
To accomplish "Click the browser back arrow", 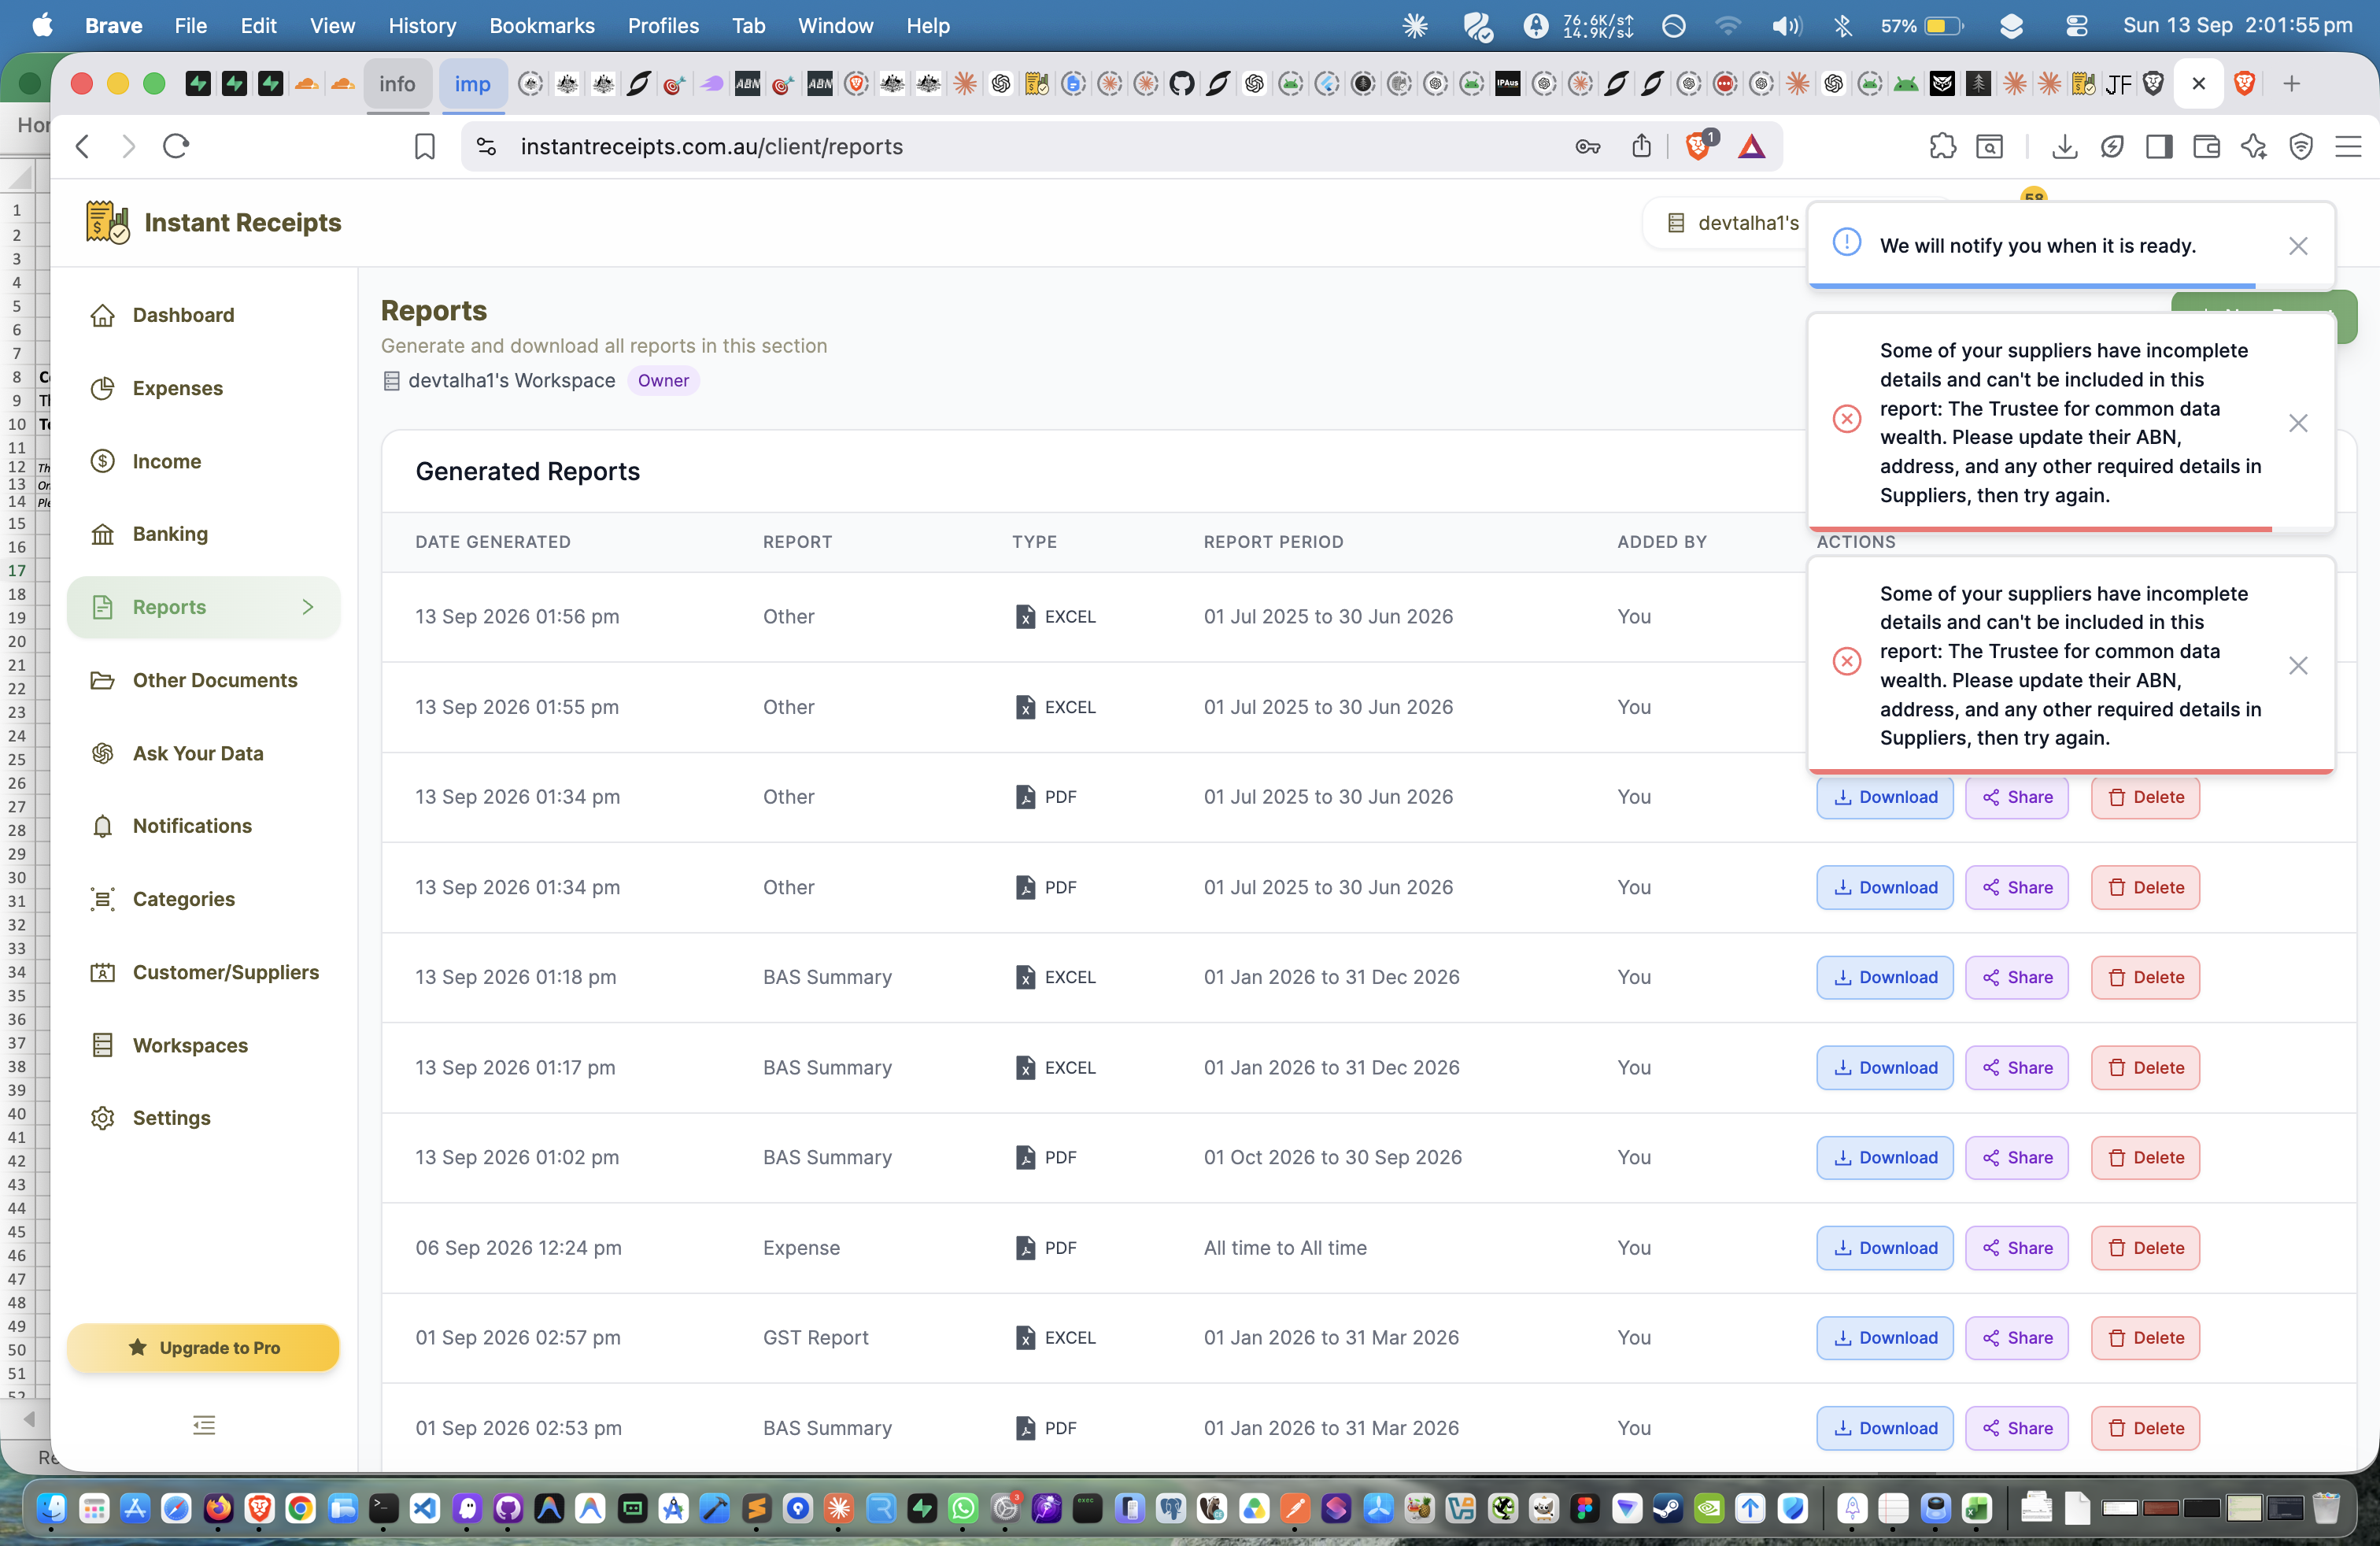I will pos(83,147).
